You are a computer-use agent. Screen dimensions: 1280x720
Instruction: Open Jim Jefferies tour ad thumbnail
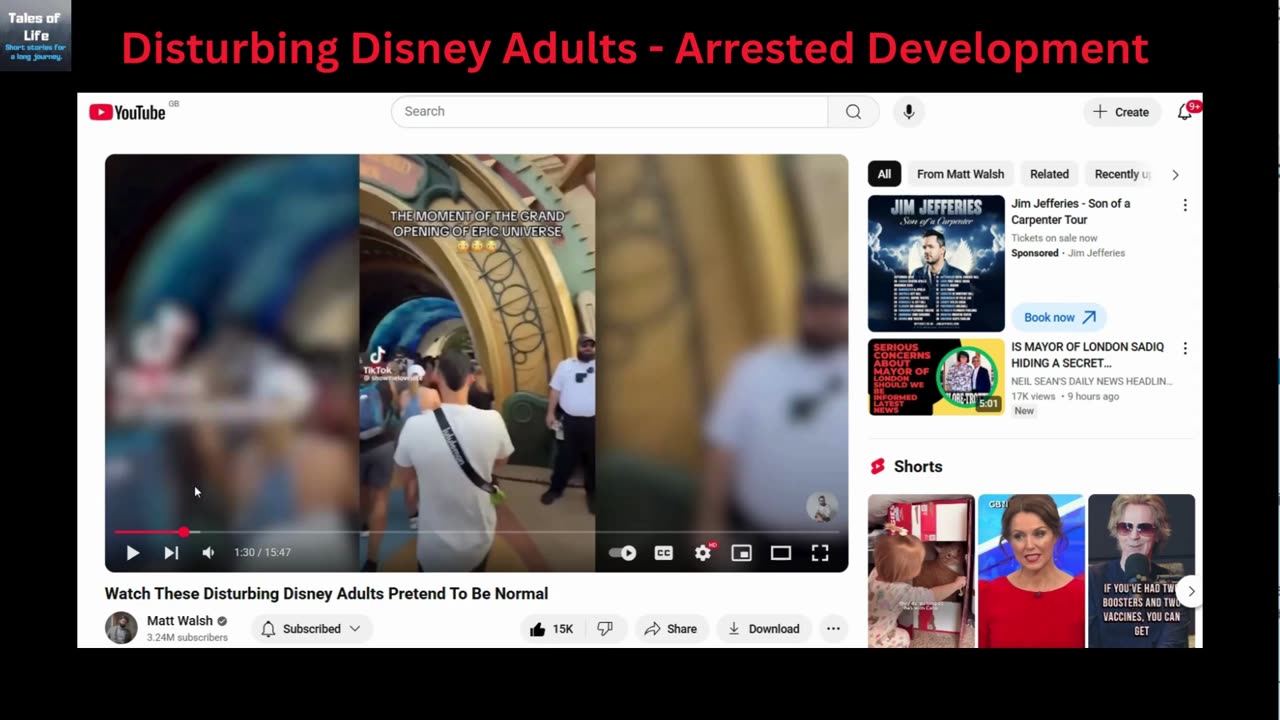[936, 263]
